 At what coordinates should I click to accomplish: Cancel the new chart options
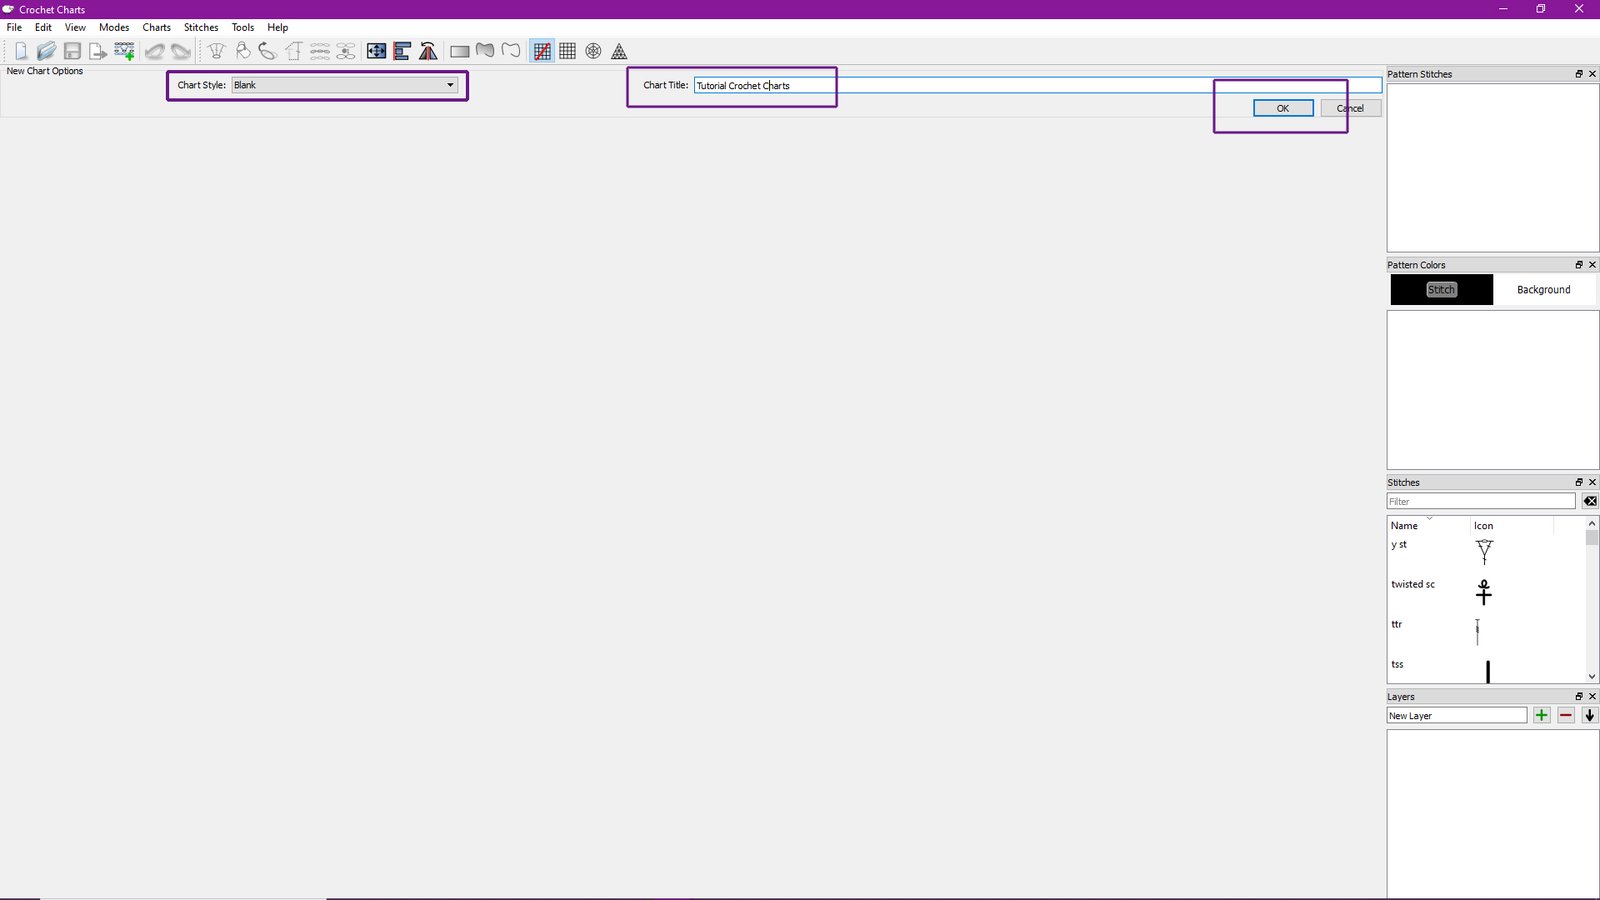[1350, 108]
